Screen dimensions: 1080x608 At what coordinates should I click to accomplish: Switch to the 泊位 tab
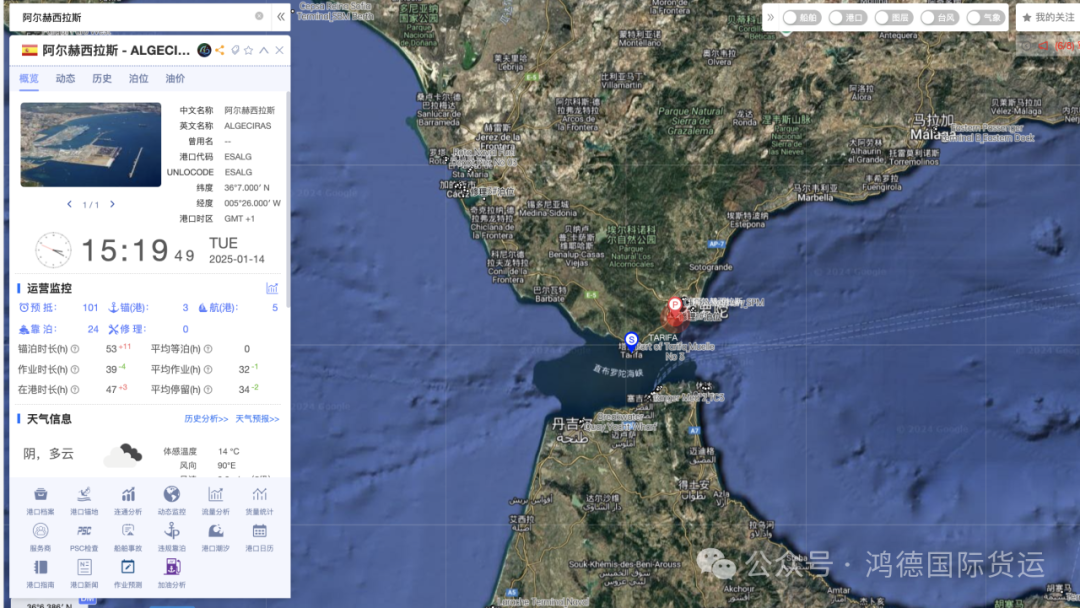[x=138, y=78]
